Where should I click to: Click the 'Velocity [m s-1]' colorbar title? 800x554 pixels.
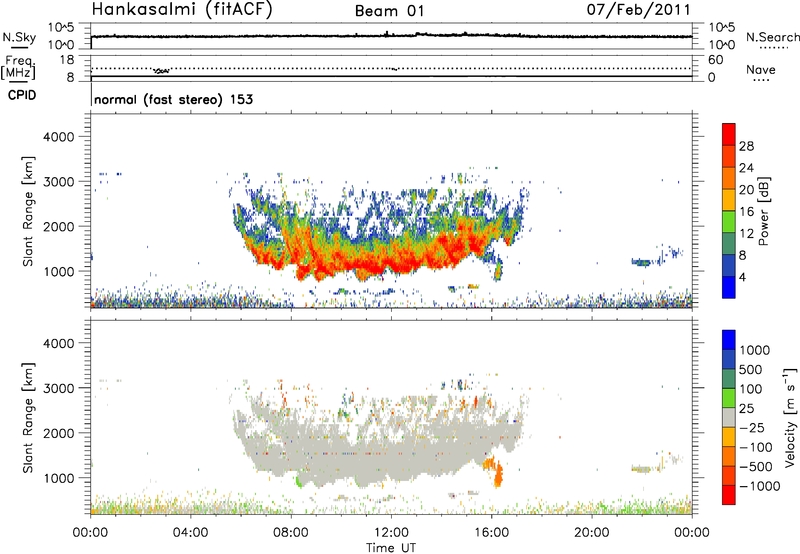coord(790,417)
